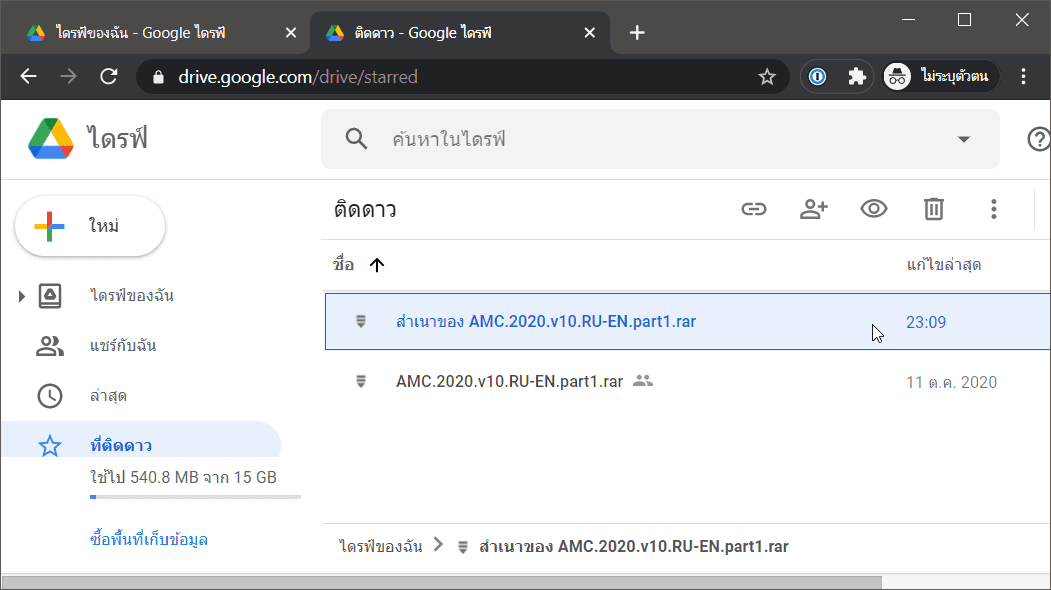Image resolution: width=1051 pixels, height=590 pixels.
Task: Click the get link icon
Action: pos(753,209)
